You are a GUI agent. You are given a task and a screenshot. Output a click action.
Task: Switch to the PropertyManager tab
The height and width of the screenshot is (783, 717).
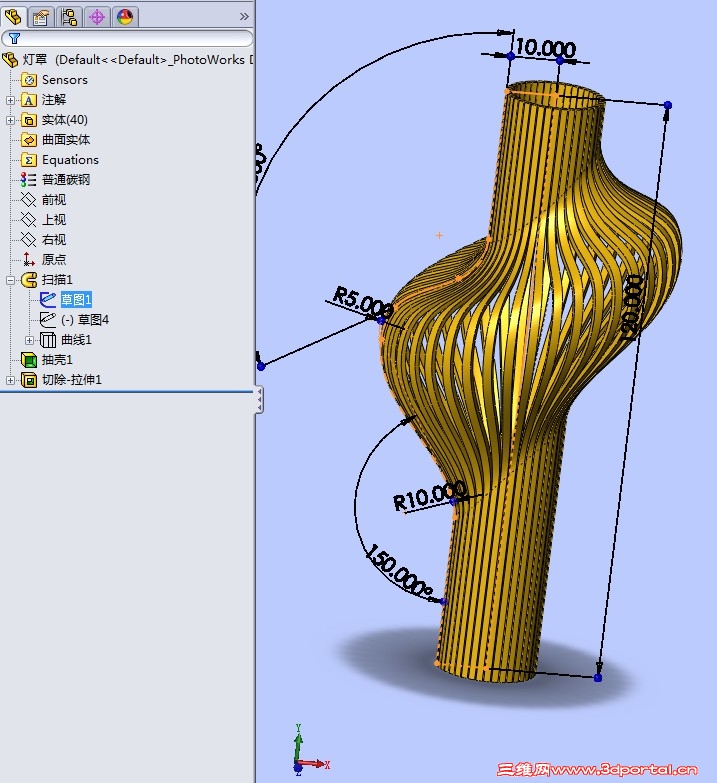click(41, 17)
